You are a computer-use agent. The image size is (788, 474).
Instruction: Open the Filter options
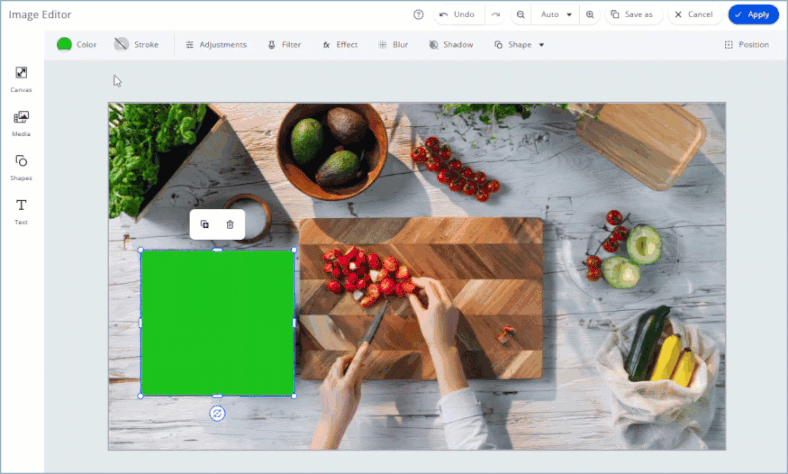(x=284, y=45)
